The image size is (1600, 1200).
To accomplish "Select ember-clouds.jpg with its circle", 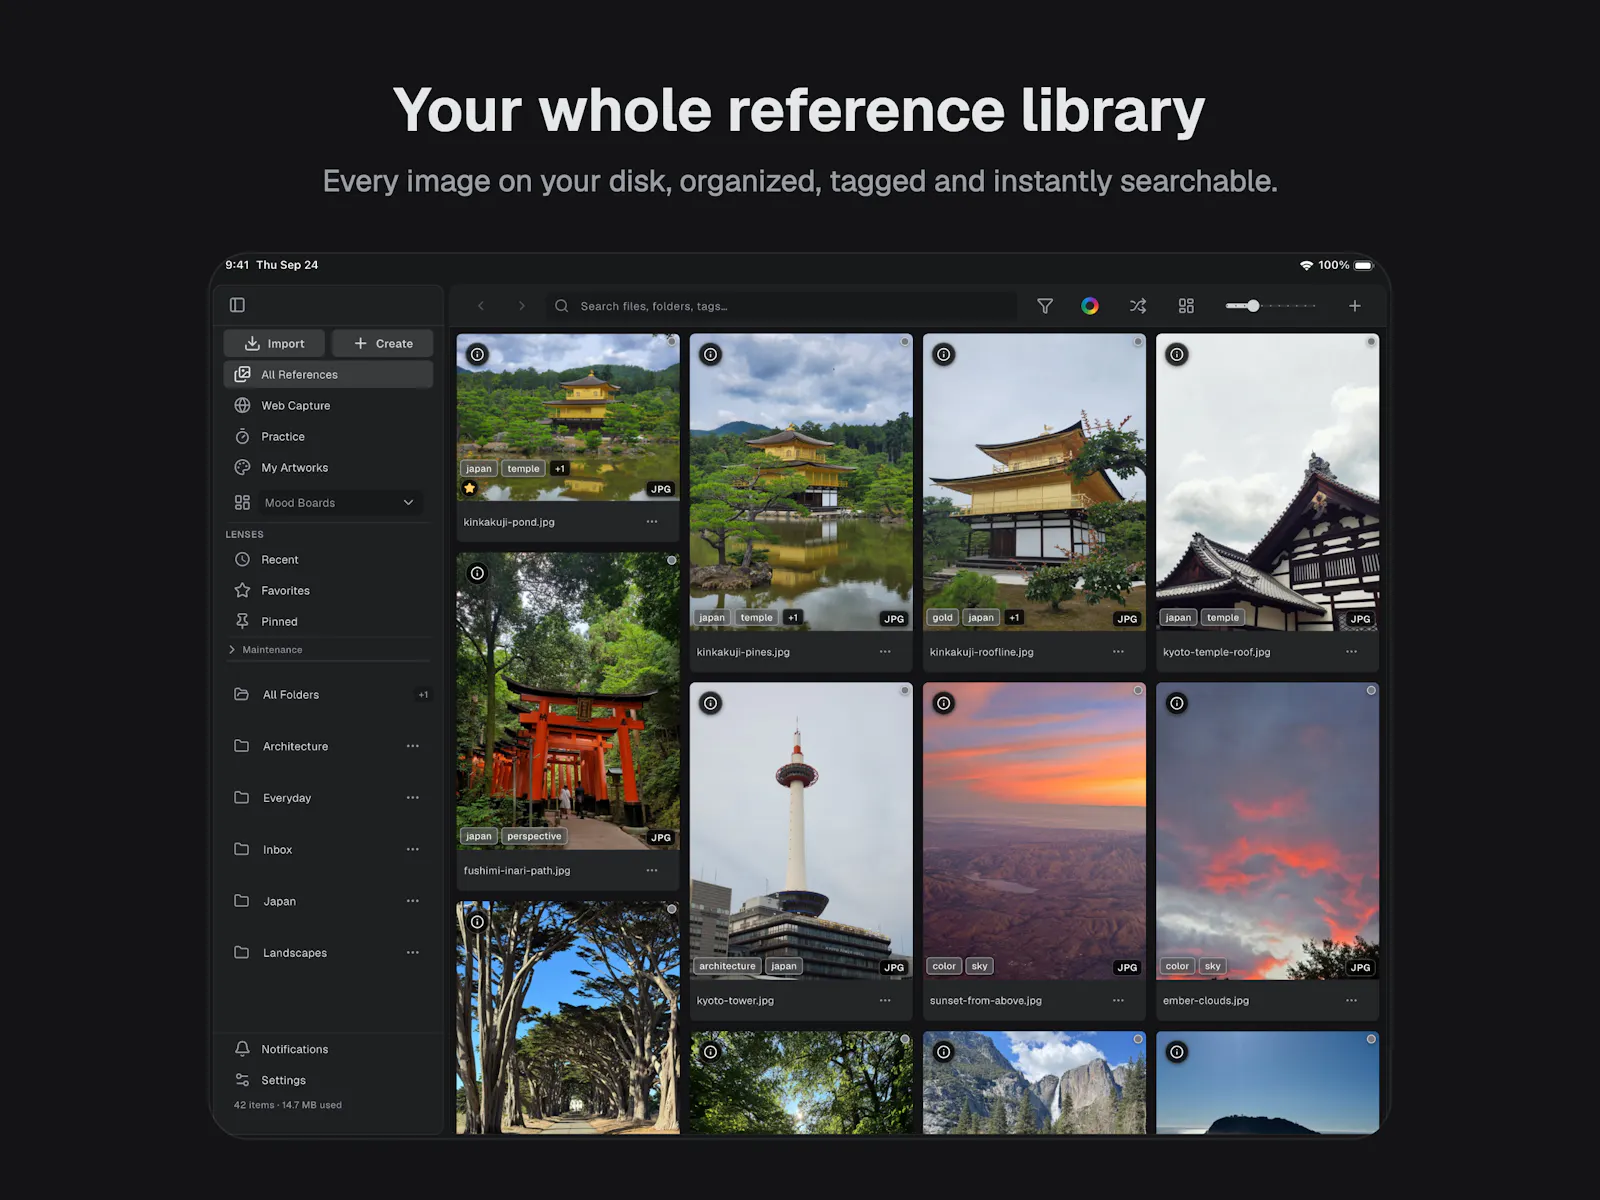I will [x=1371, y=690].
